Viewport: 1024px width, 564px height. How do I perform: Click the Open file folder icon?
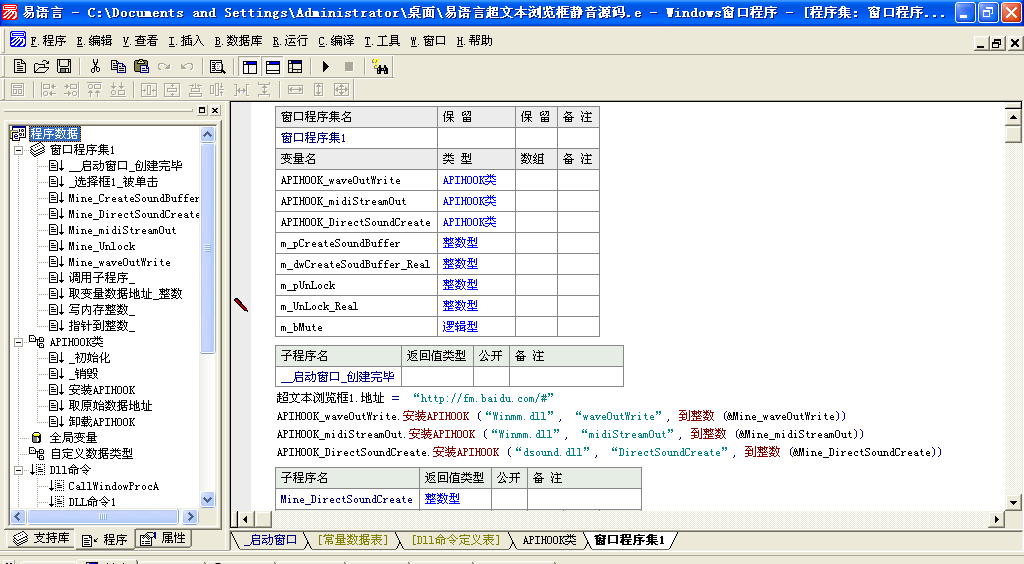point(42,67)
